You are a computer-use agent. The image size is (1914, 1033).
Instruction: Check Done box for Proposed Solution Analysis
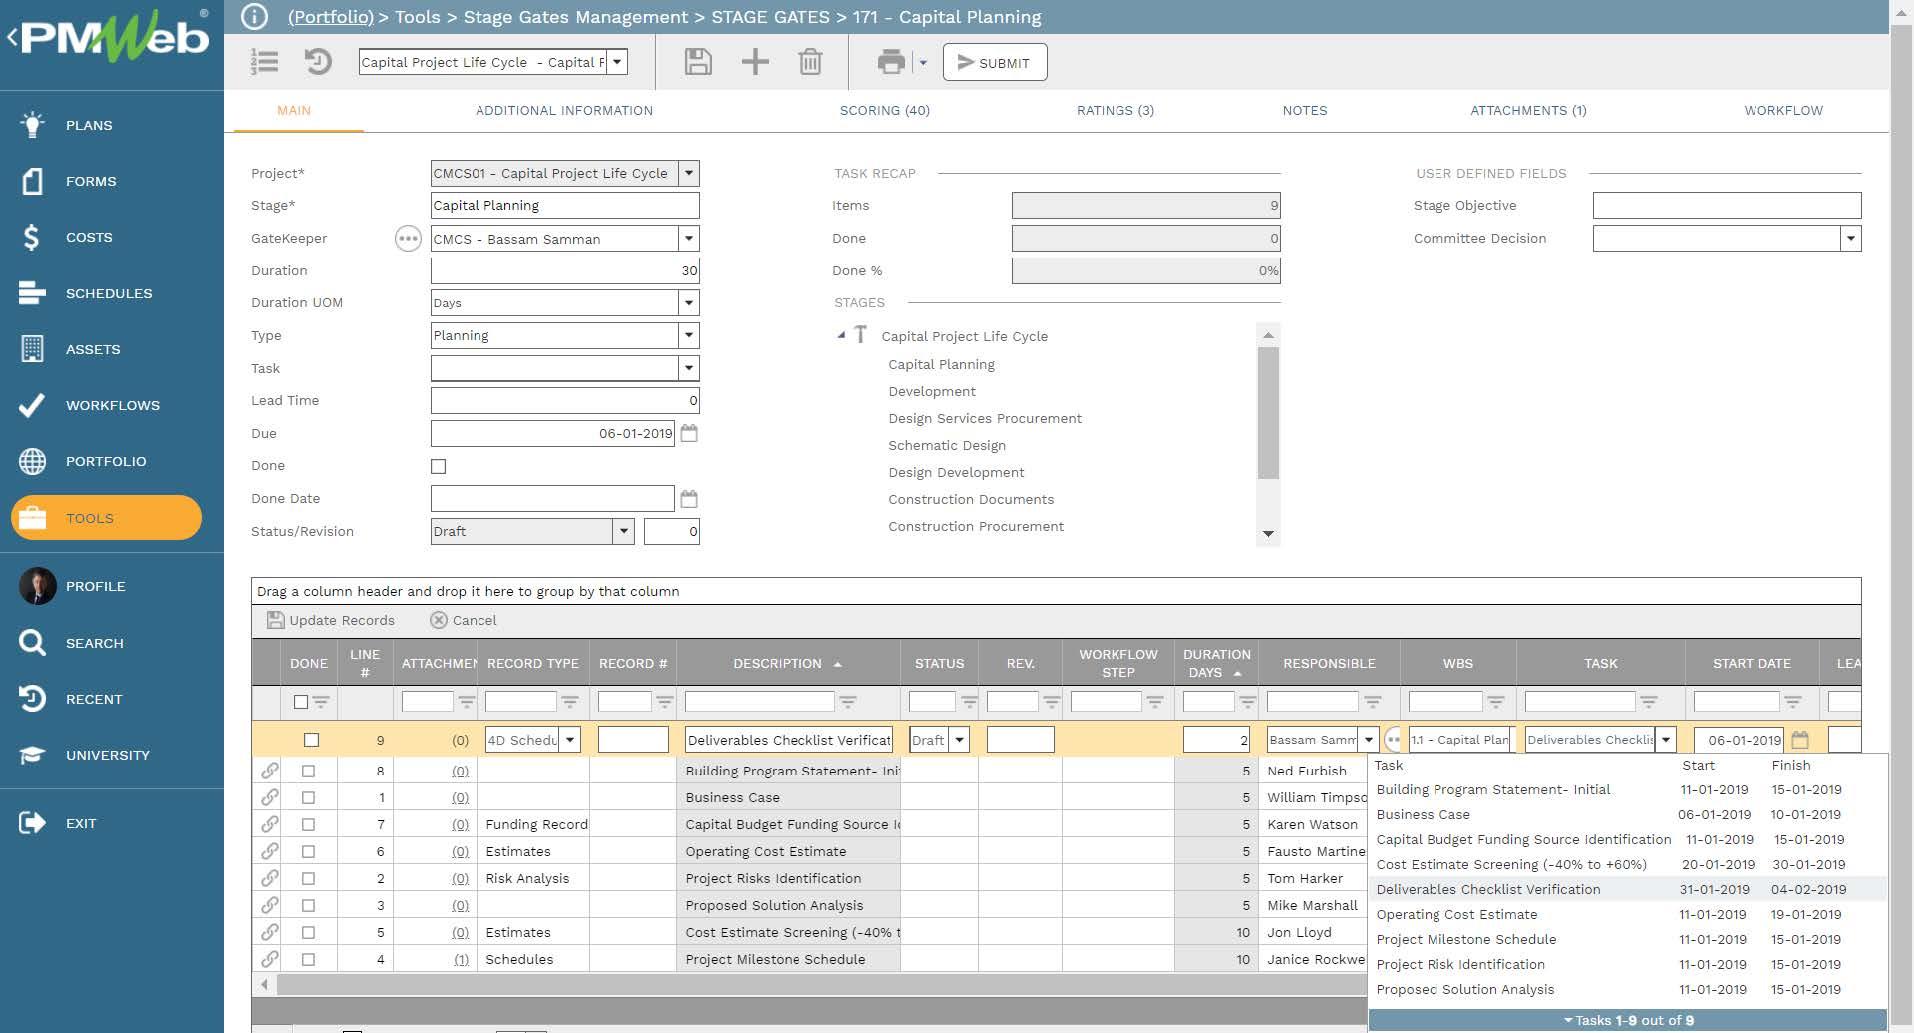point(308,905)
